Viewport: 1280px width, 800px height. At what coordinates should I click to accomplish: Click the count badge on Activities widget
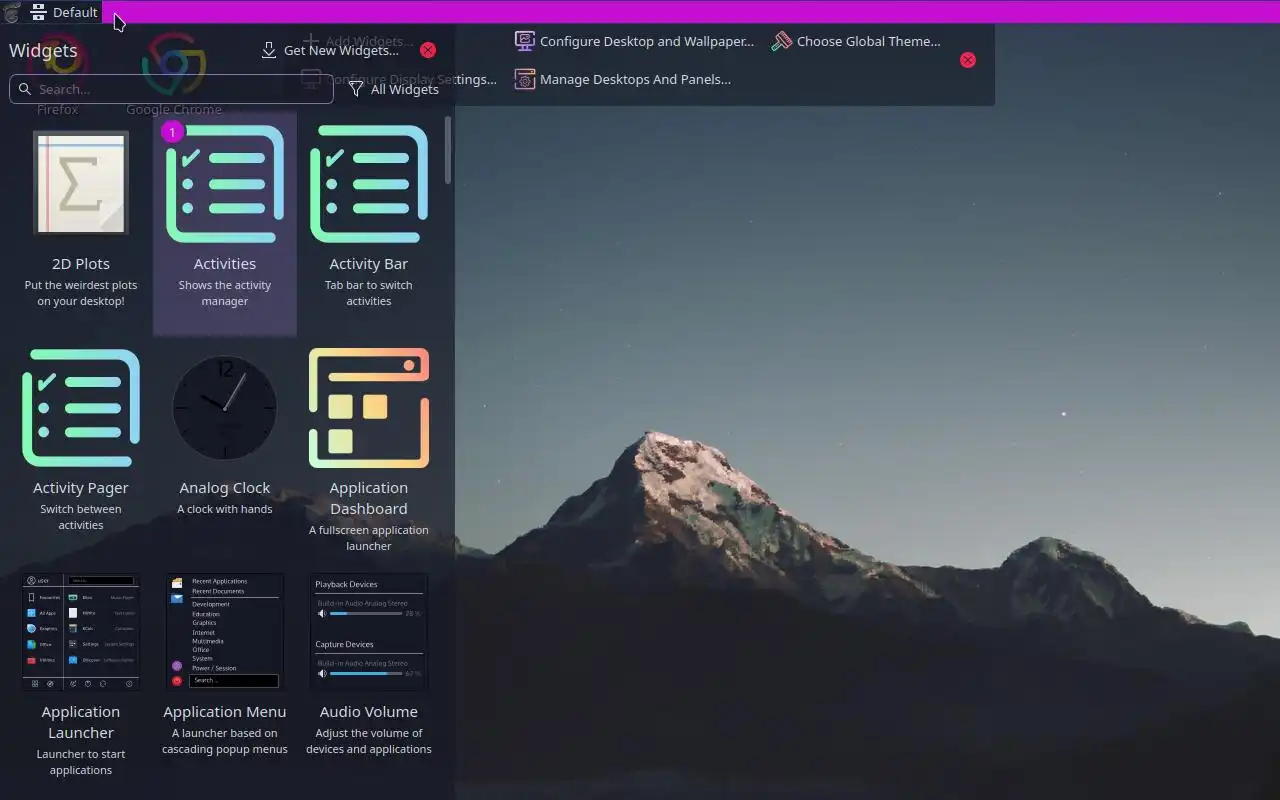(x=172, y=132)
